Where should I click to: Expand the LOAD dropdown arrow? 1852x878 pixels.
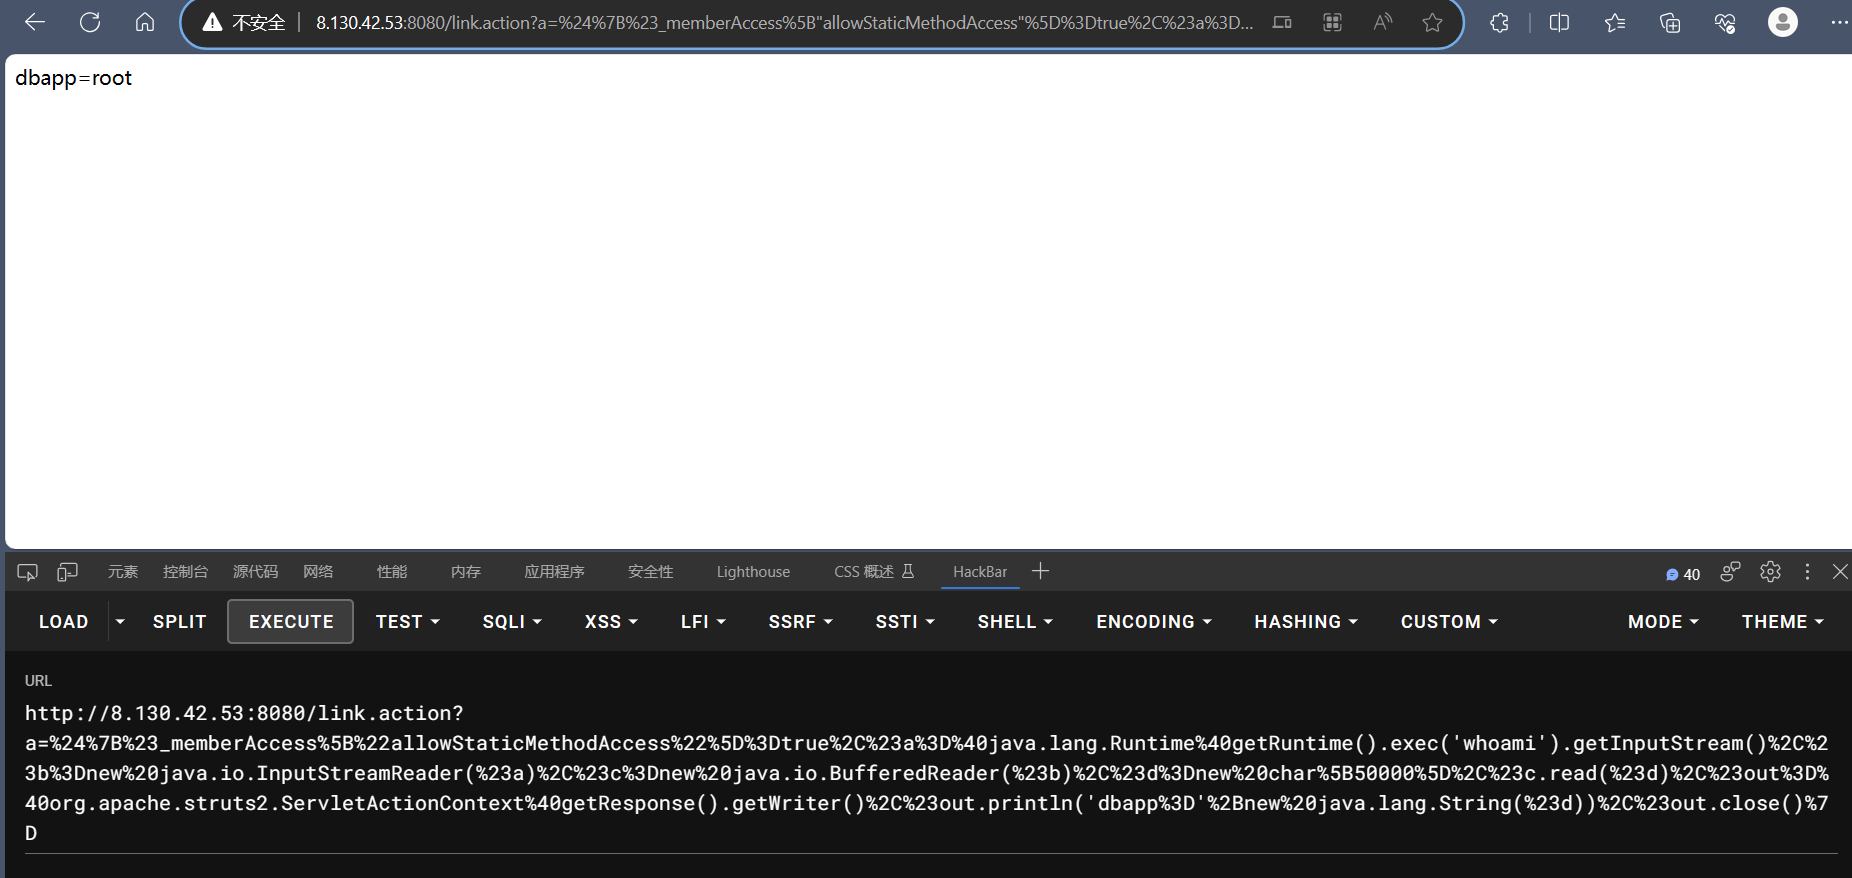(120, 622)
